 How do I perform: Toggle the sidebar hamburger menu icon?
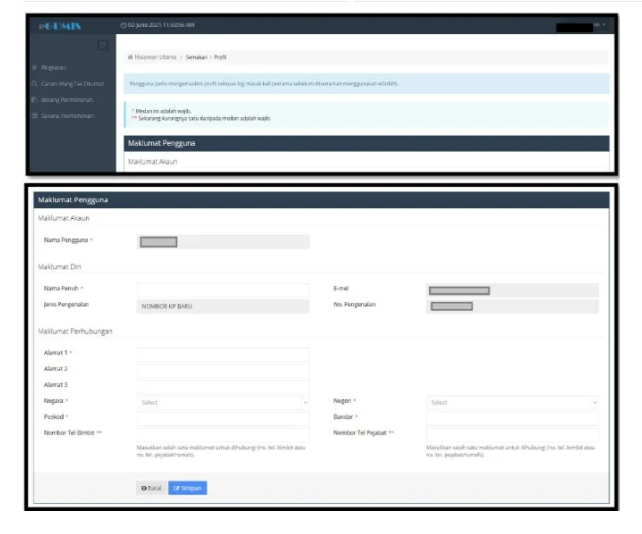(x=103, y=45)
